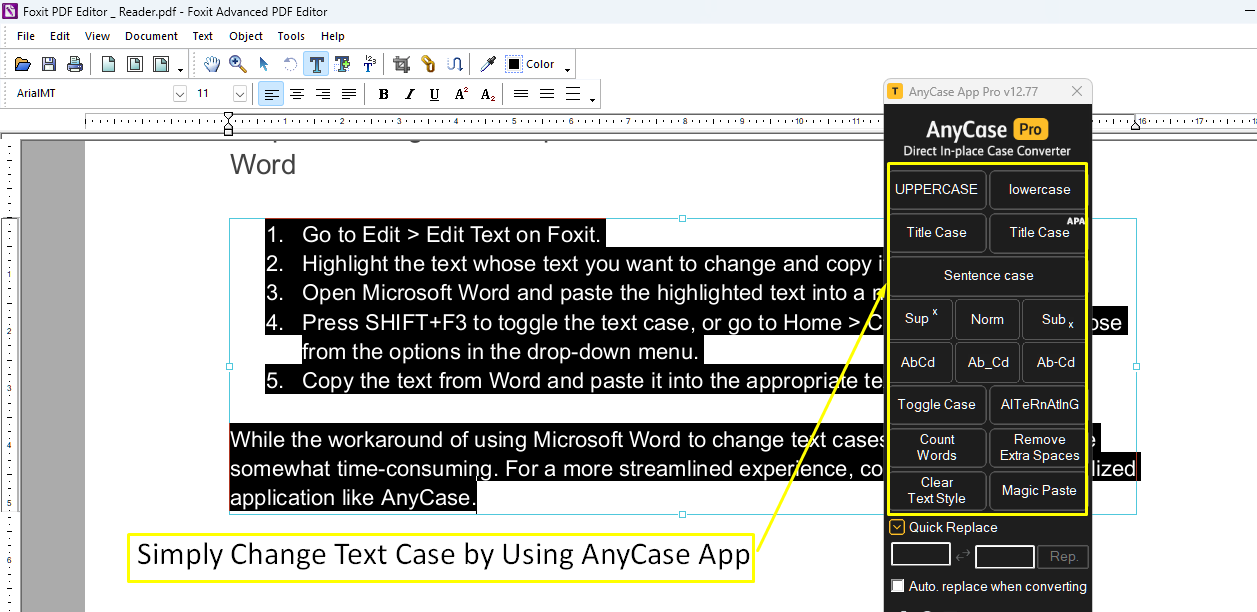Viewport: 1257px width, 612px height.
Task: Apply APA Title Case in AnyCase
Action: click(x=1039, y=232)
